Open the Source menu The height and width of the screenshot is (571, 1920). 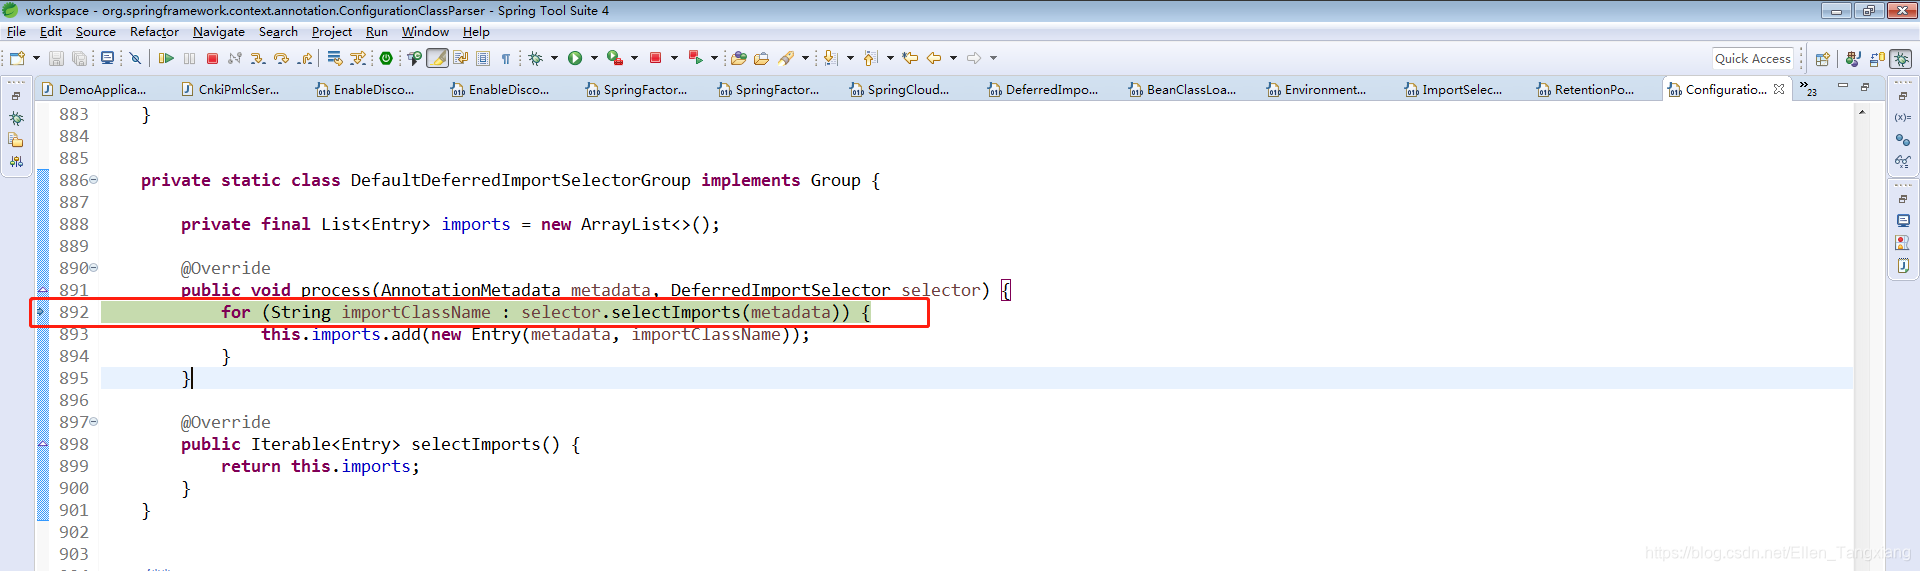pos(96,32)
